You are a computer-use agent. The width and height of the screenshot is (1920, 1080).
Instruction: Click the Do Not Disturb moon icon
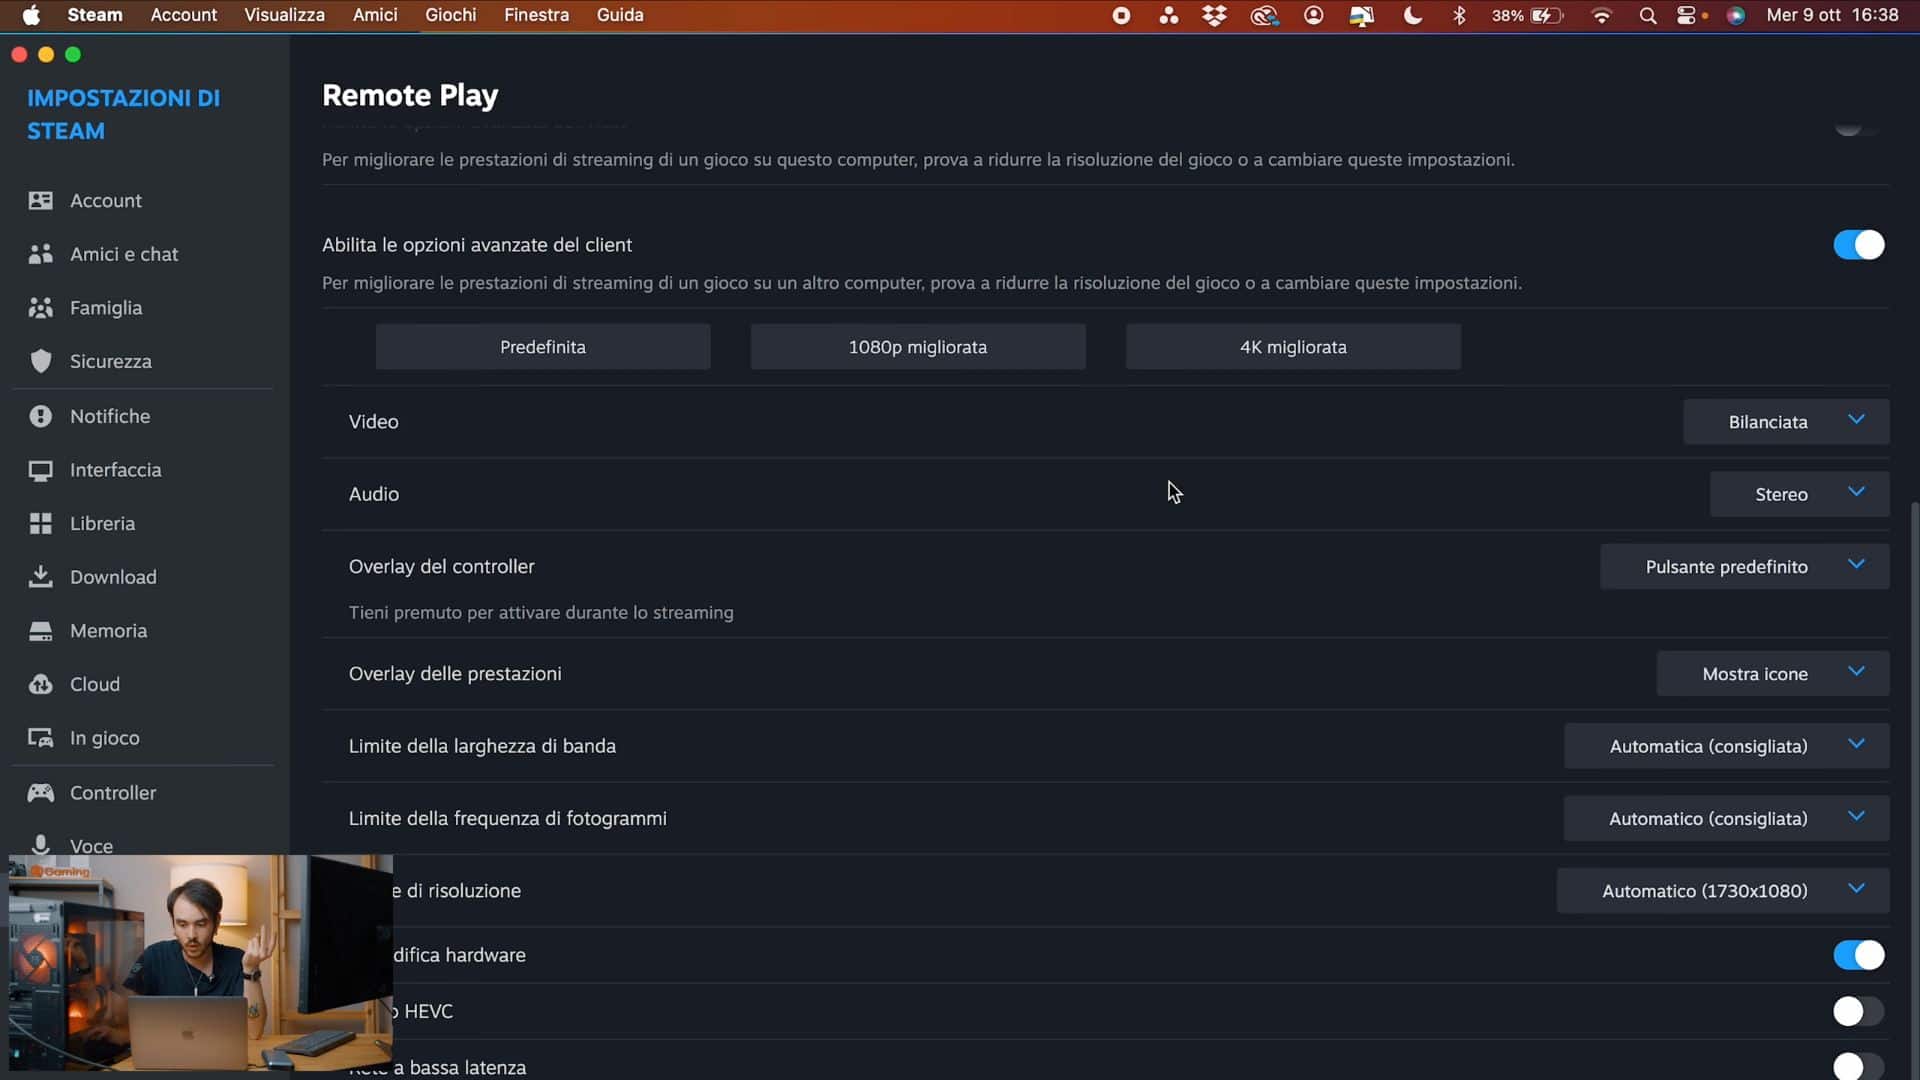[x=1412, y=15]
